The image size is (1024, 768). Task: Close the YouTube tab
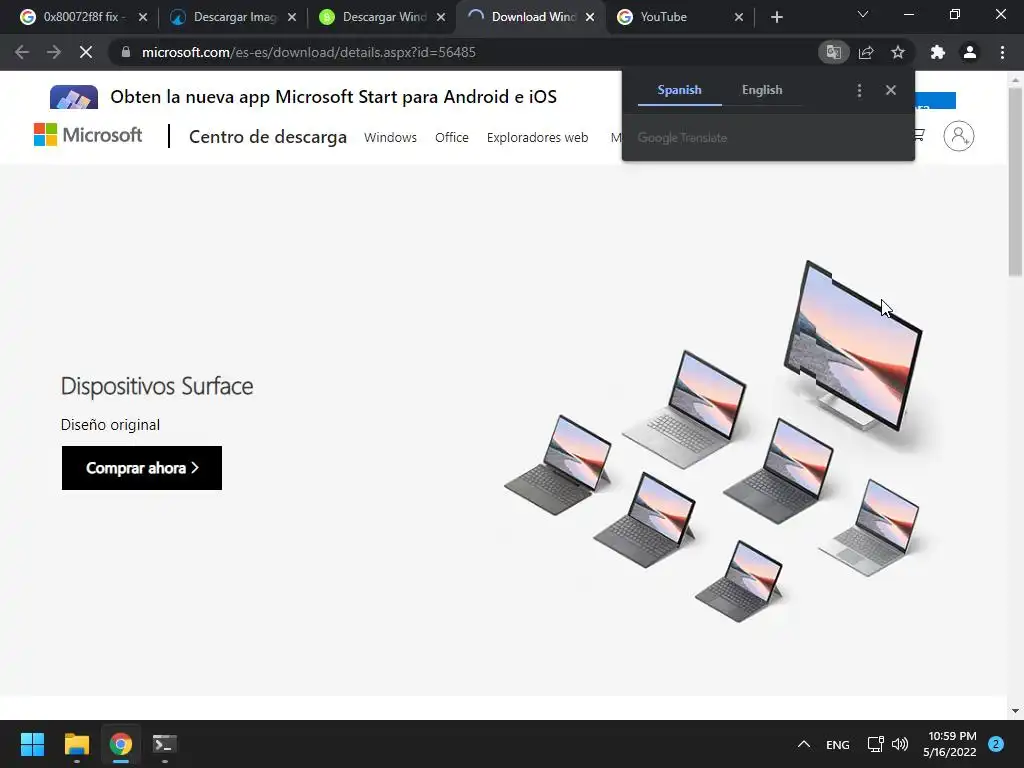click(739, 17)
